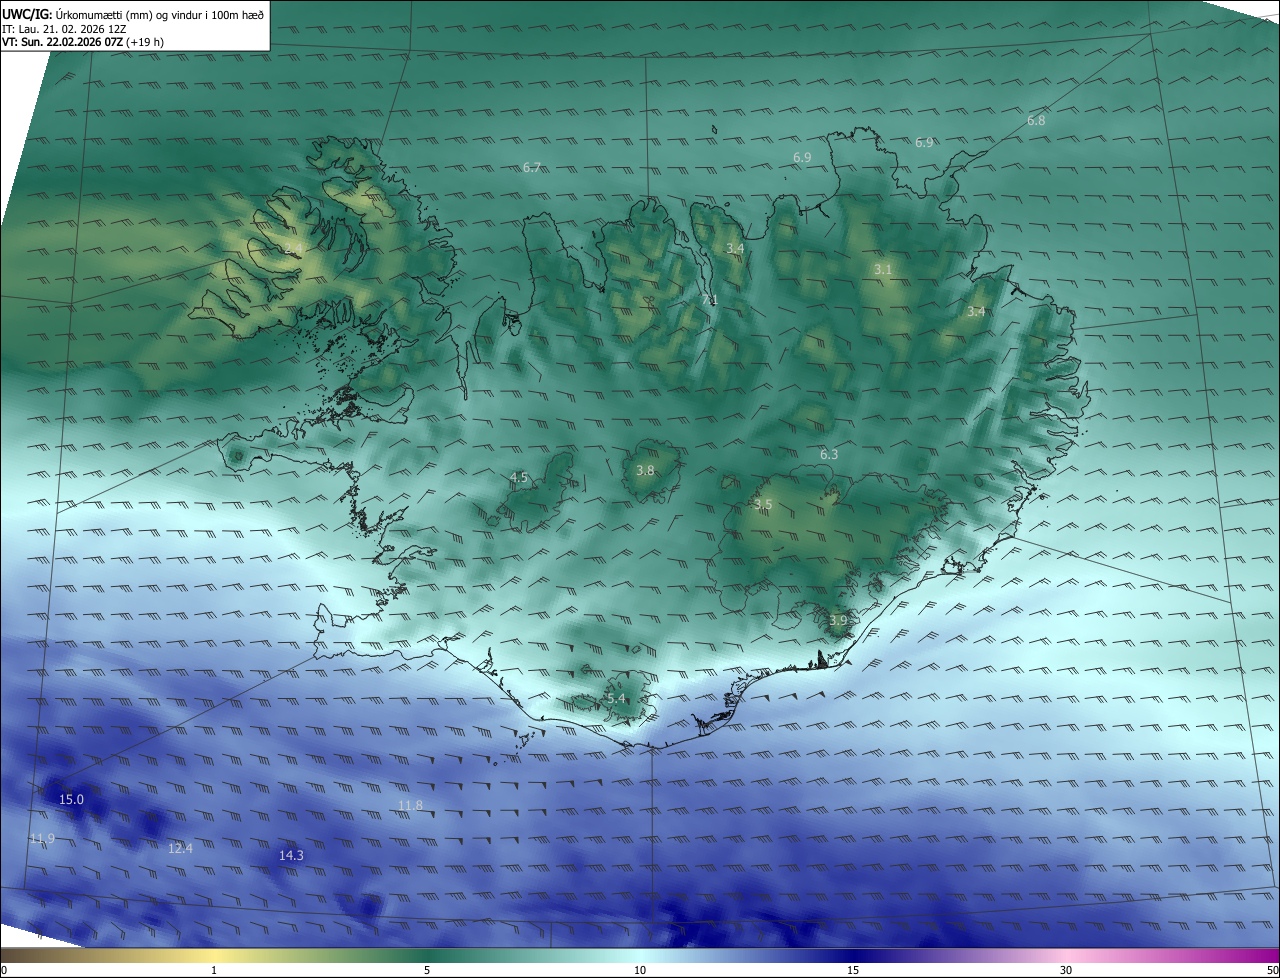This screenshot has width=1280, height=978.
Task: Click the 11.8 value label over the sea
Action: (410, 806)
